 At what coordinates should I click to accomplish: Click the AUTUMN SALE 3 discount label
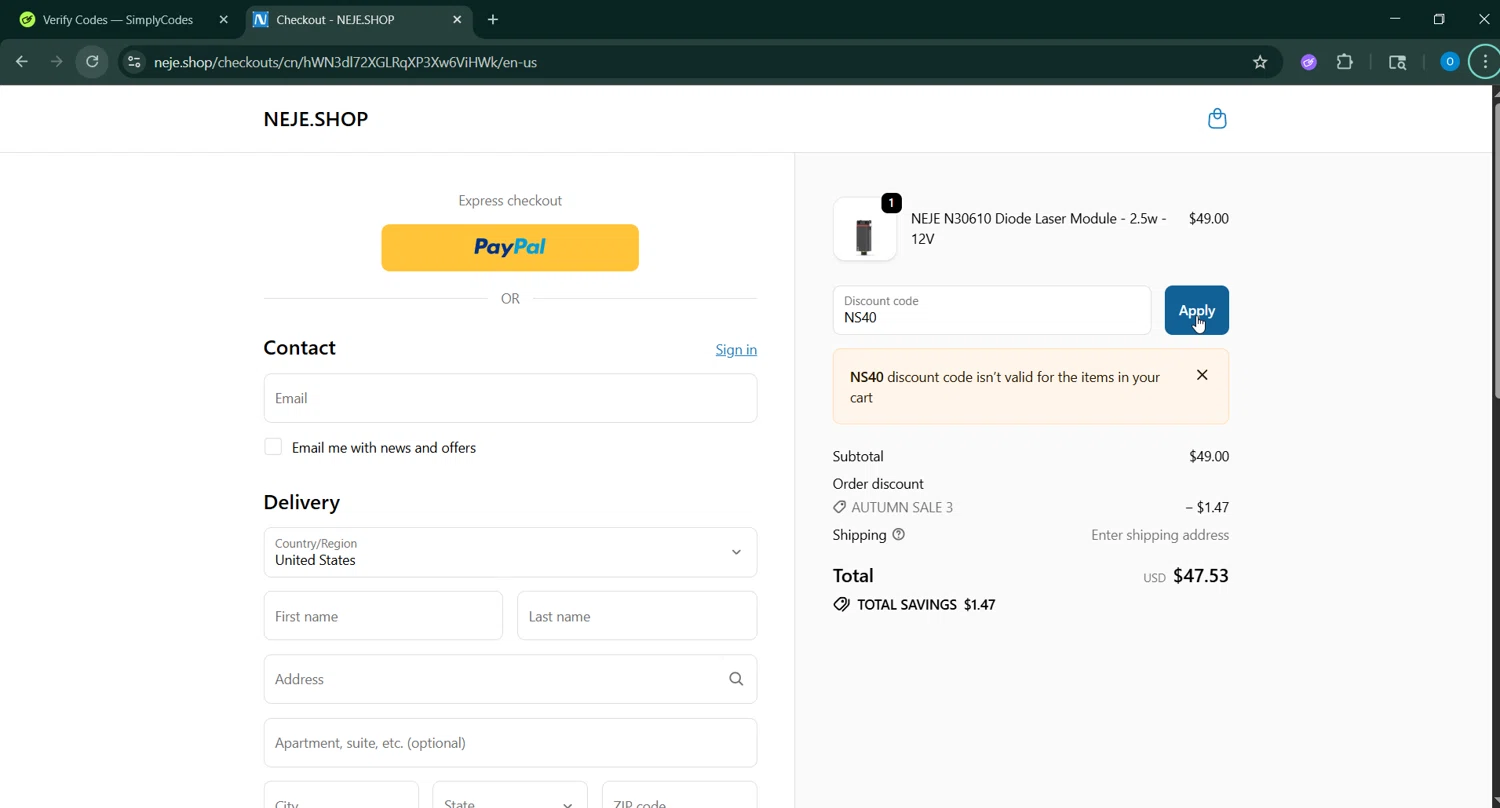tap(902, 507)
